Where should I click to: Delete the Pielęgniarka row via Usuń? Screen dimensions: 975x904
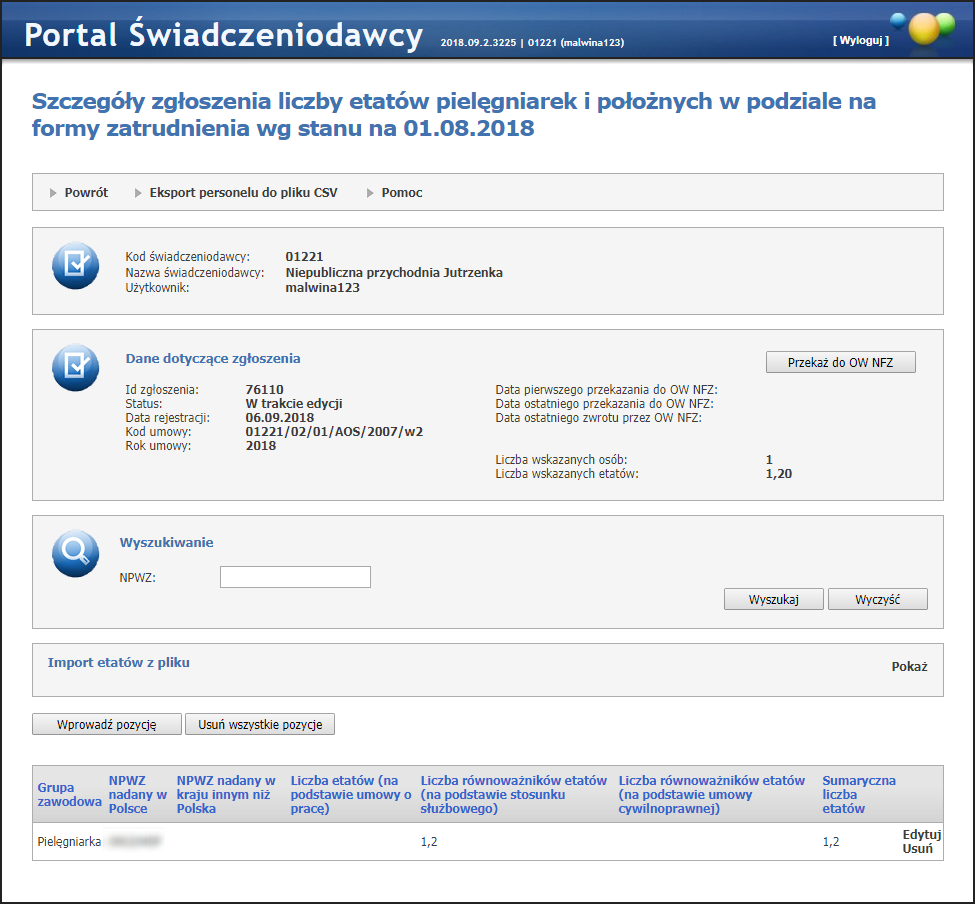pyautogui.click(x=917, y=849)
